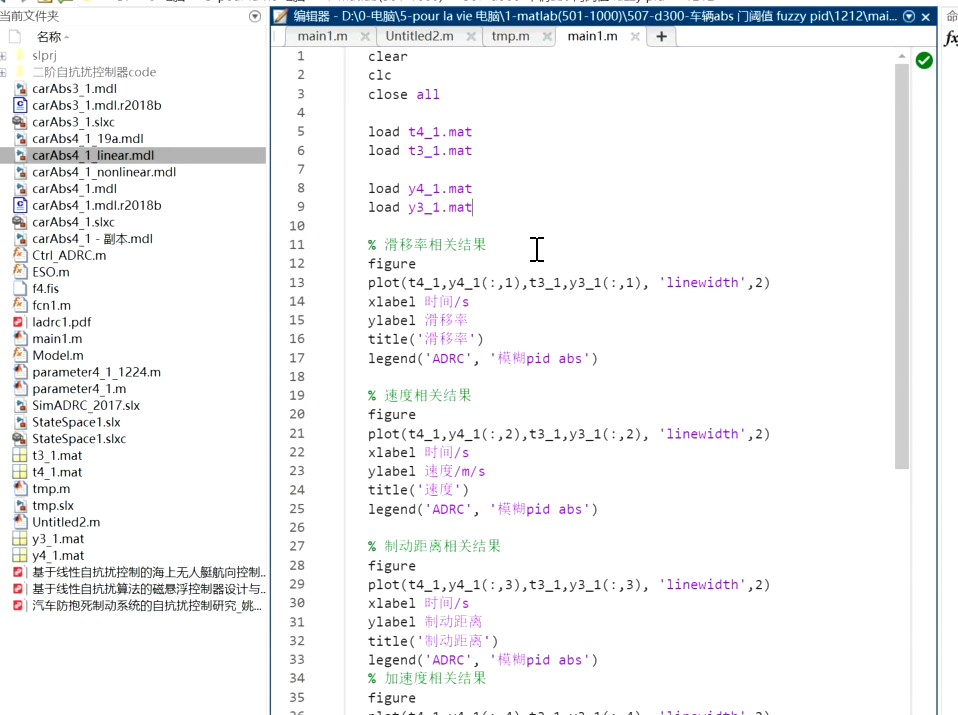Screen dimensions: 958x715
Task: Open the icon beside carAbs4_1.mdl.r2018b
Action: [22, 205]
